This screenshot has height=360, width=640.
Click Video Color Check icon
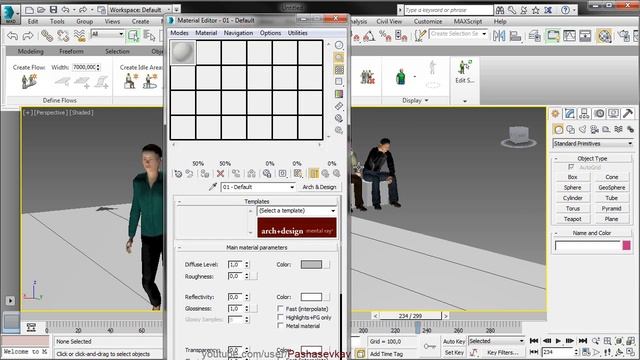[339, 94]
